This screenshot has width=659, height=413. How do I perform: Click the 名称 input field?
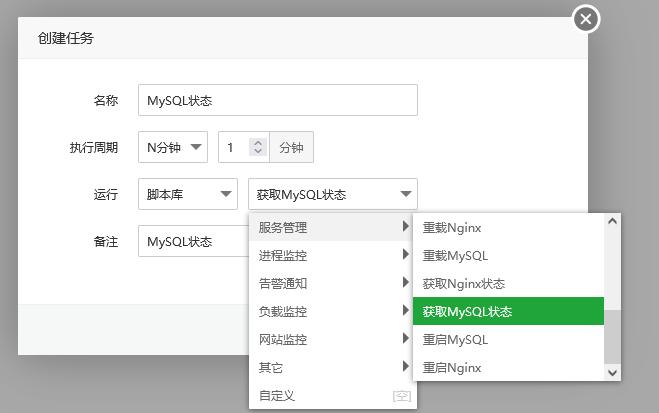point(277,100)
